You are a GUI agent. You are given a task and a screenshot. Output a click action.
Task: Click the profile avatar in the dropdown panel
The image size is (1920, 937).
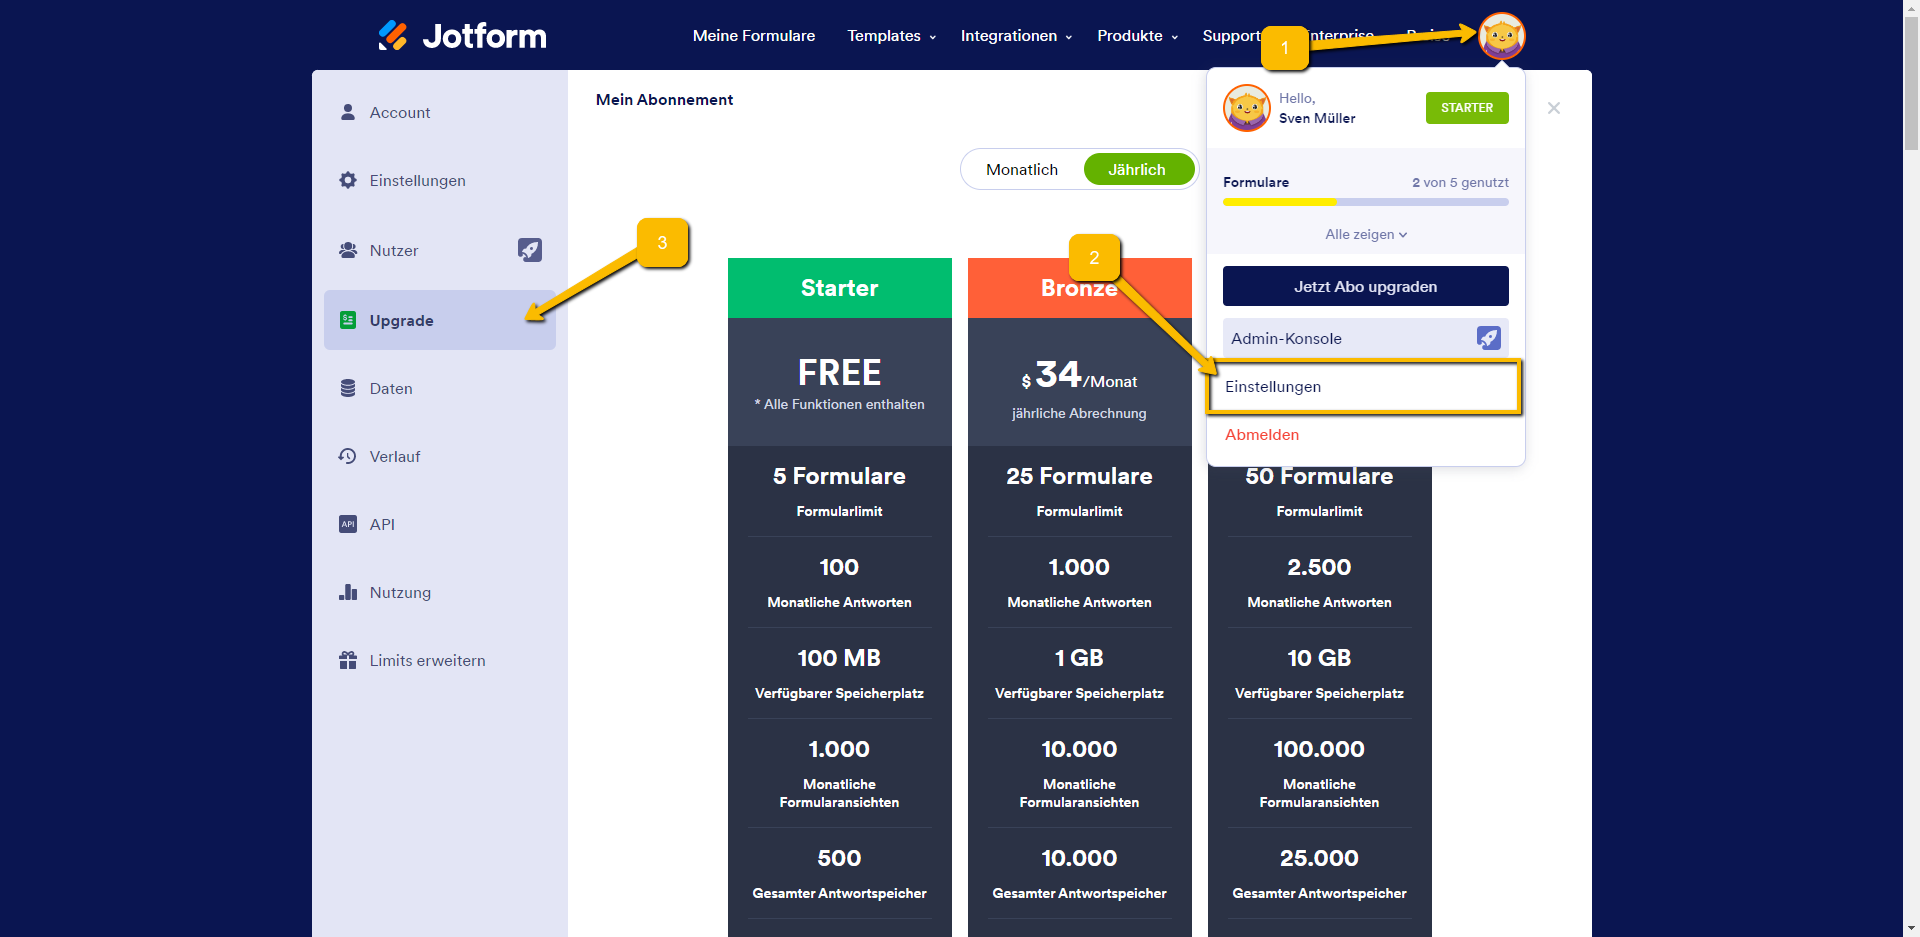(x=1247, y=108)
